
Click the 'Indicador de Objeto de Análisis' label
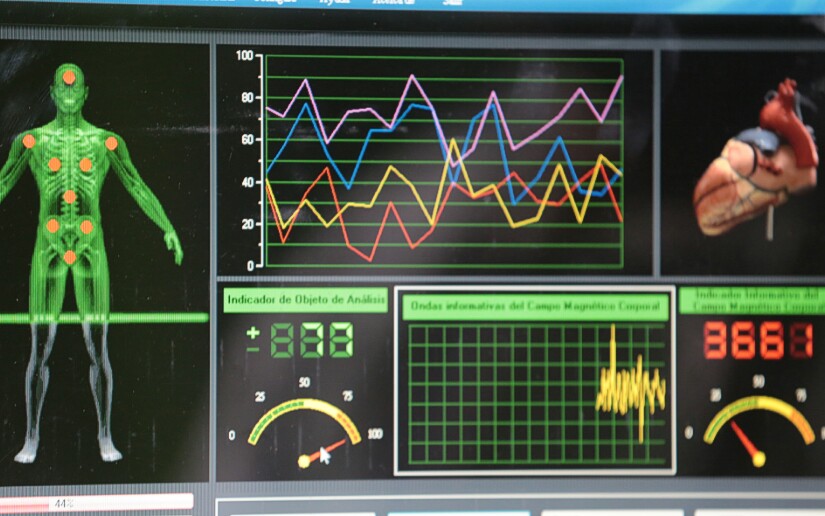pos(306,300)
